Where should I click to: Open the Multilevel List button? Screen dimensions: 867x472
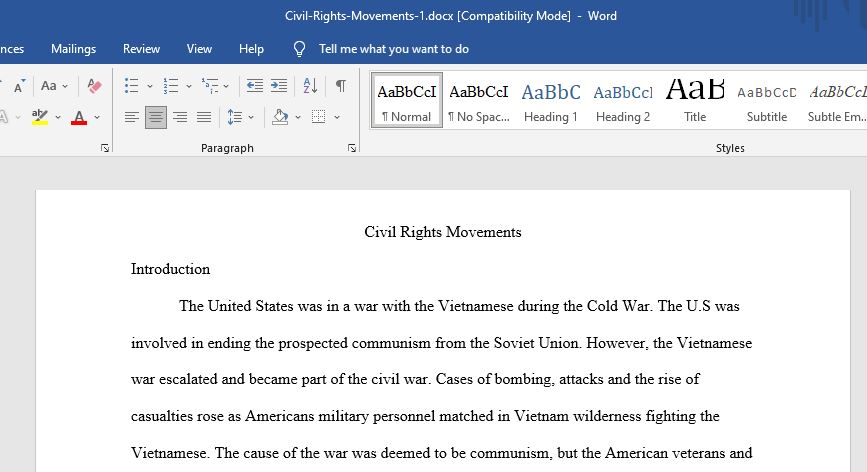pos(210,86)
